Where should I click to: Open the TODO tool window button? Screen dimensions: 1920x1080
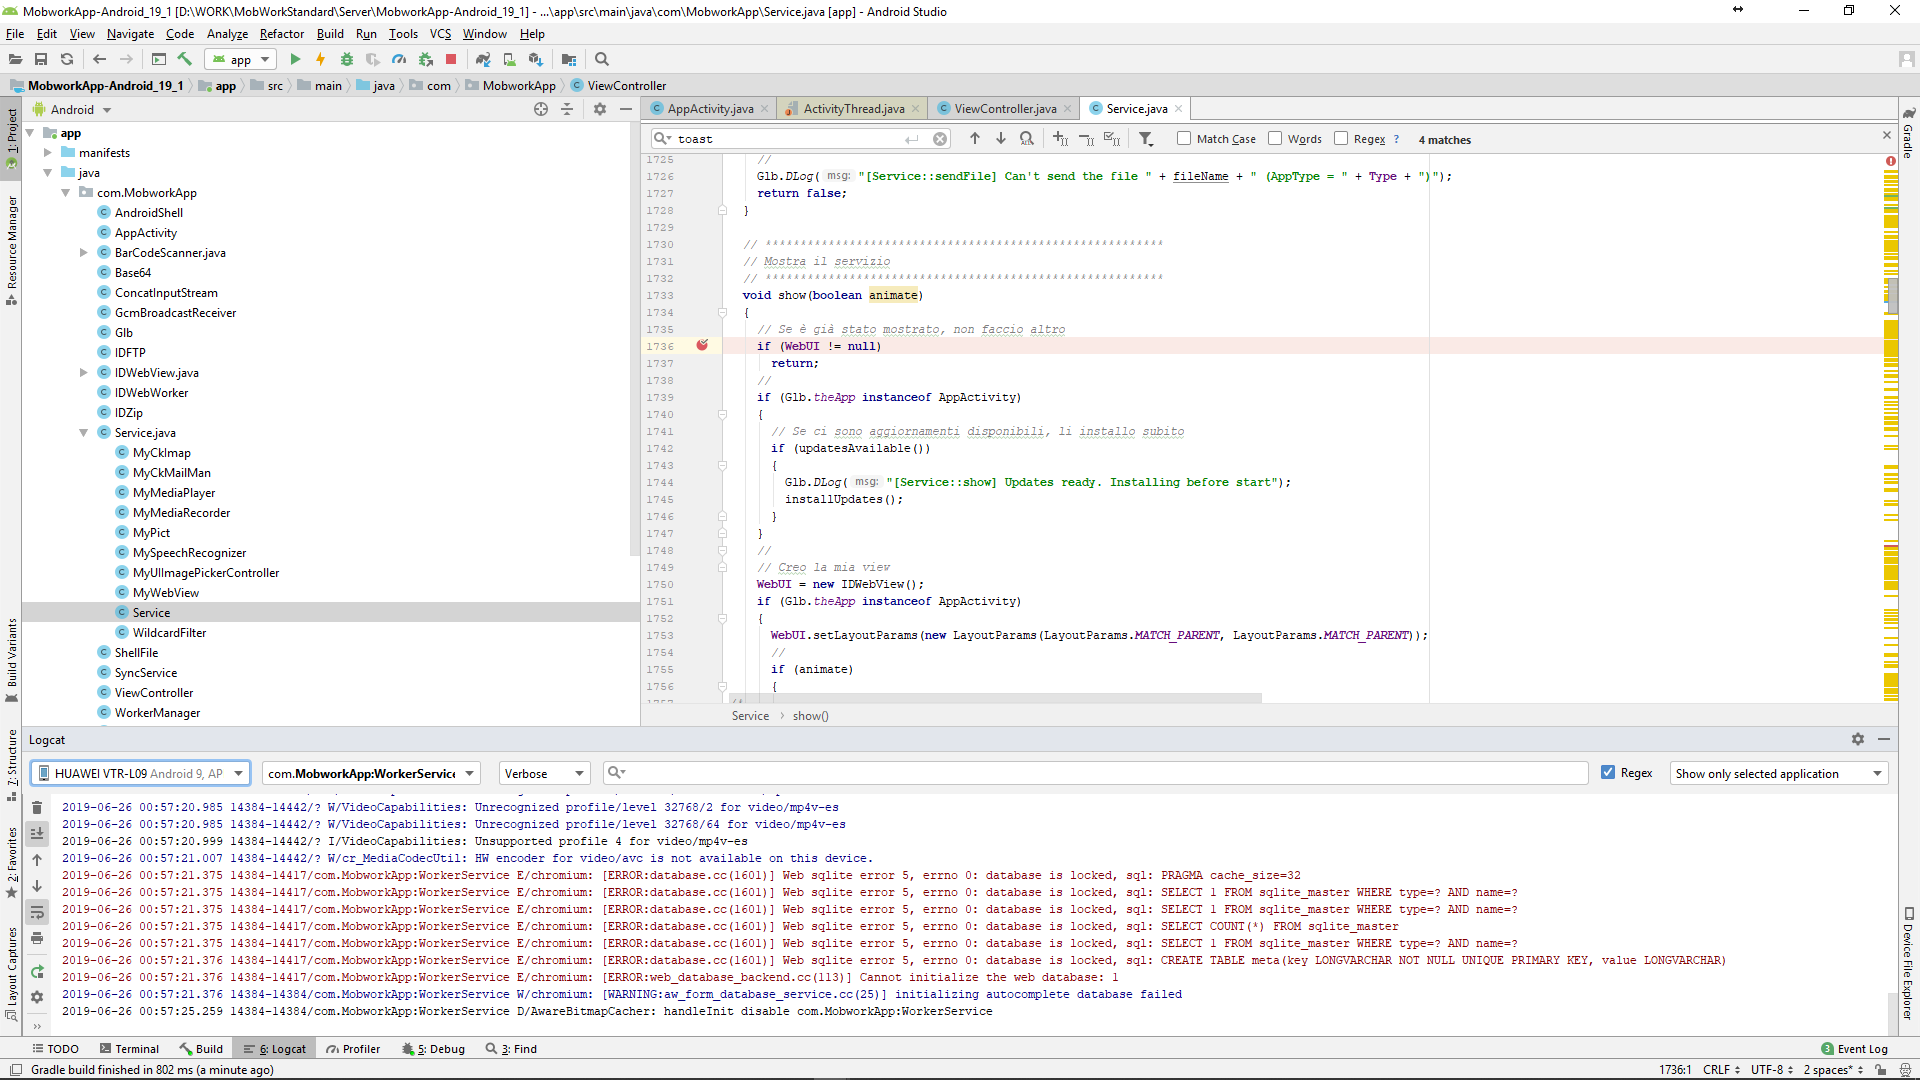click(55, 1049)
